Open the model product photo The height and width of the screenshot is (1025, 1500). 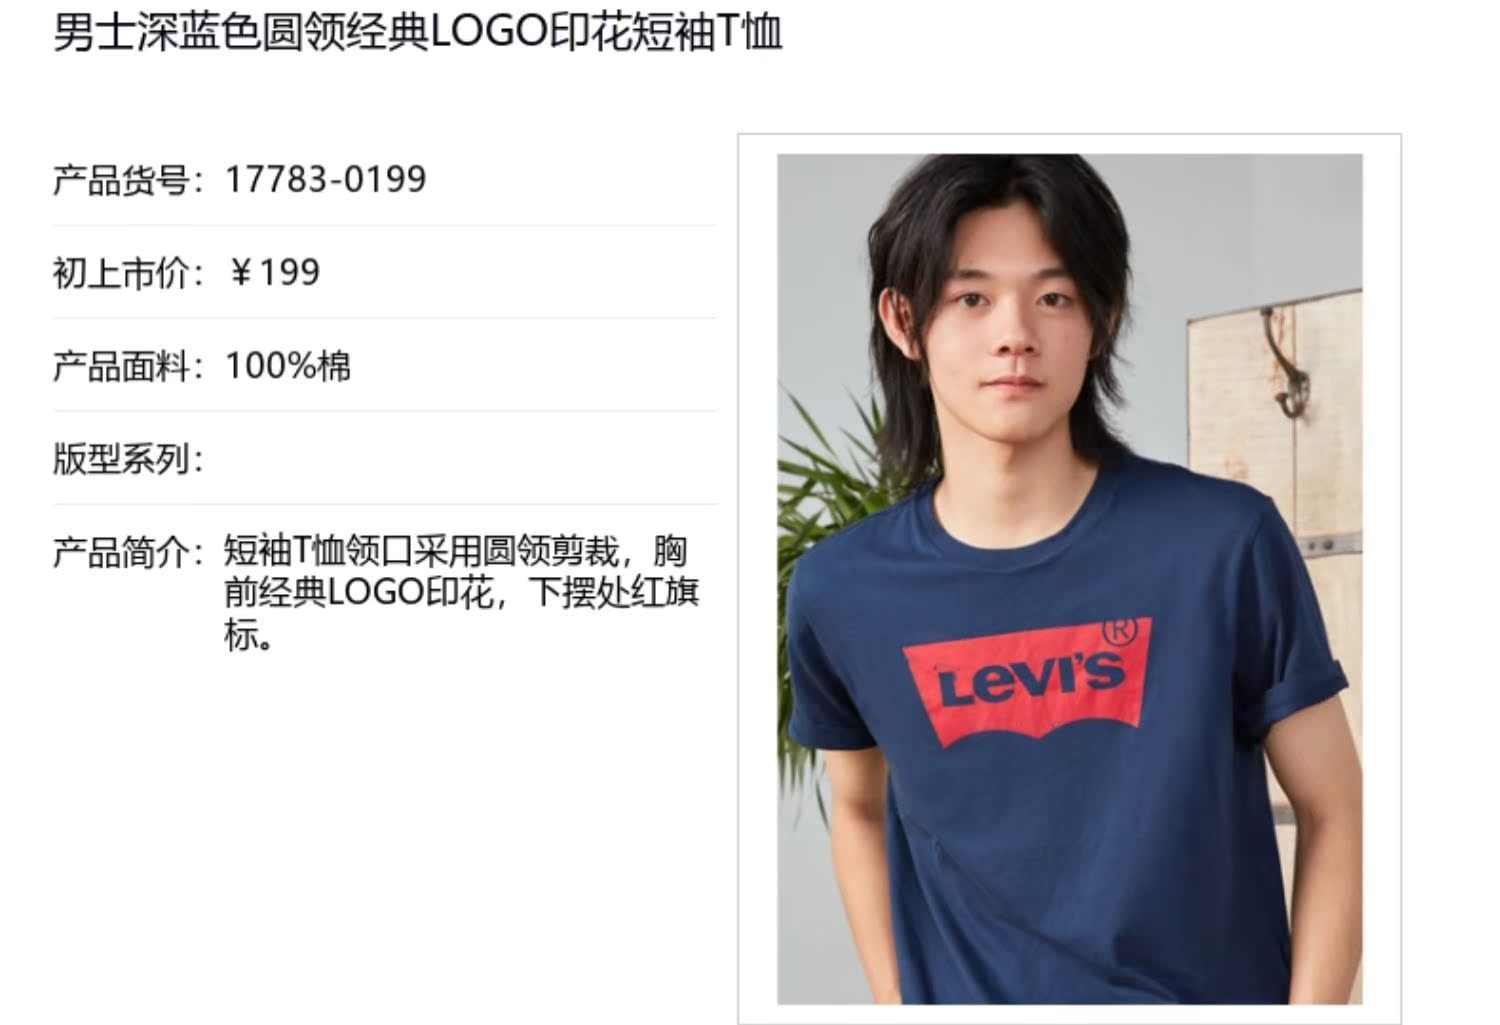pos(1069,578)
